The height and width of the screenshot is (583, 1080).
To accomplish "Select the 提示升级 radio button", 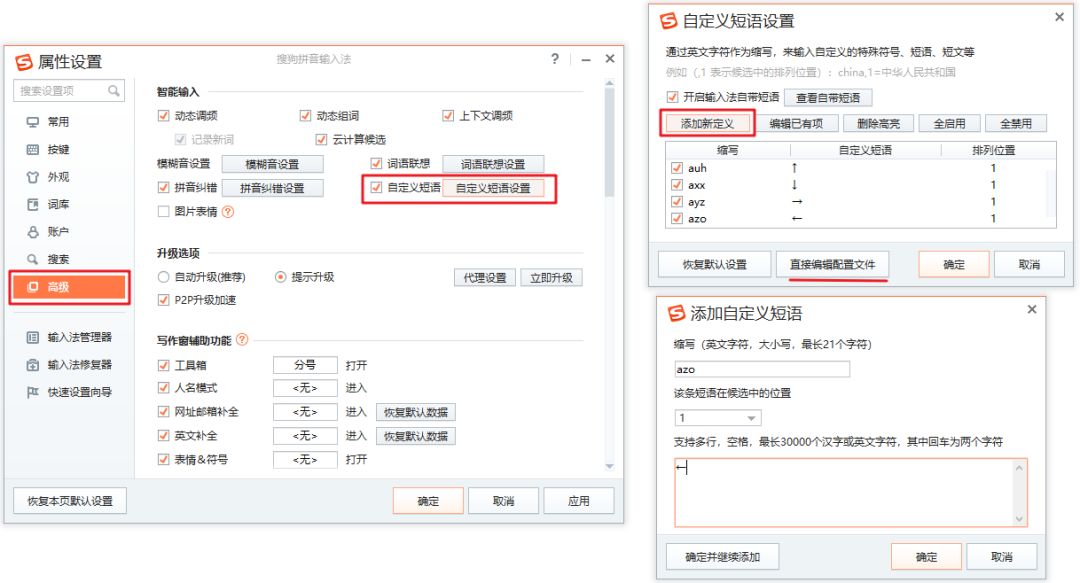I will point(280,277).
